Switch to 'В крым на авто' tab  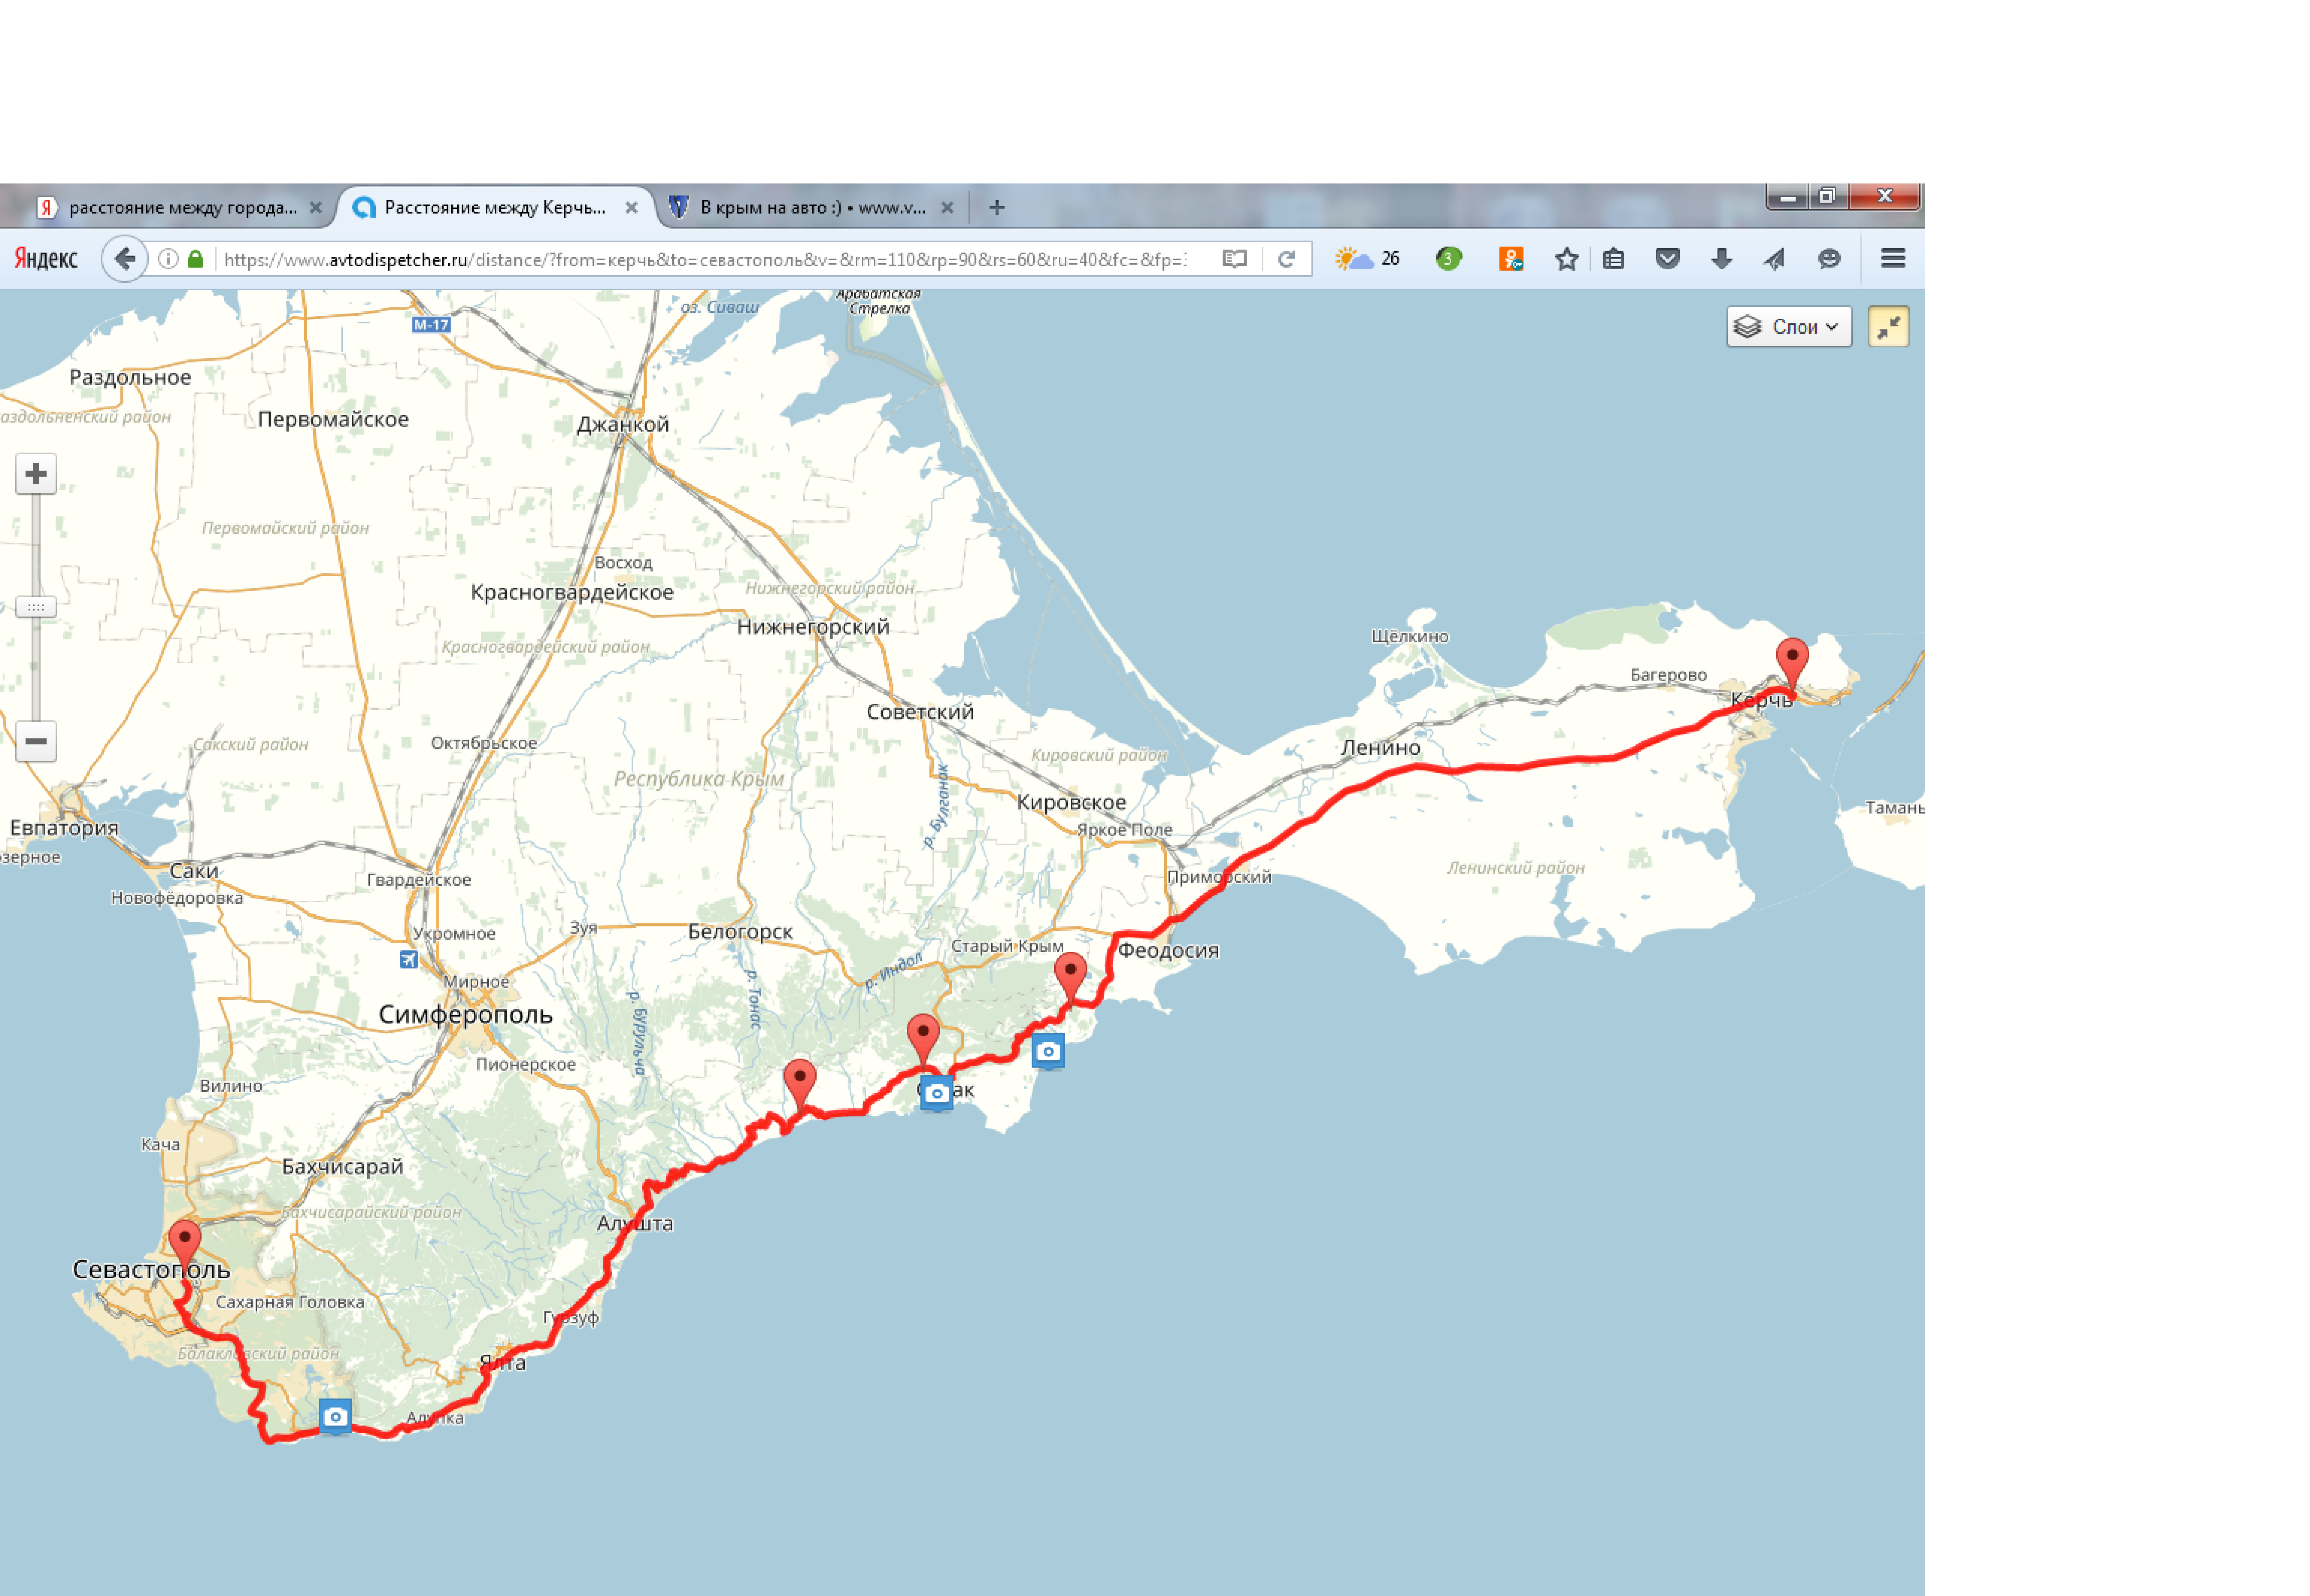(812, 208)
